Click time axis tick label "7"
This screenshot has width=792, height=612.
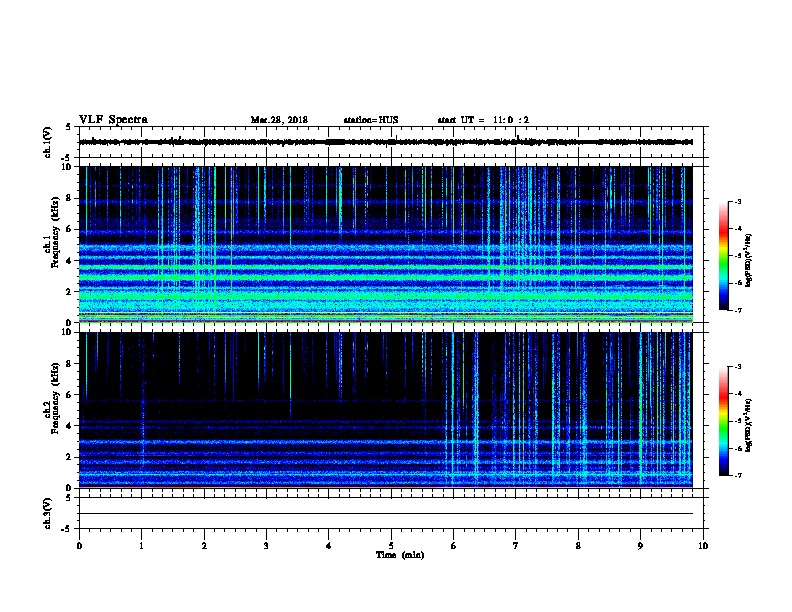516,545
